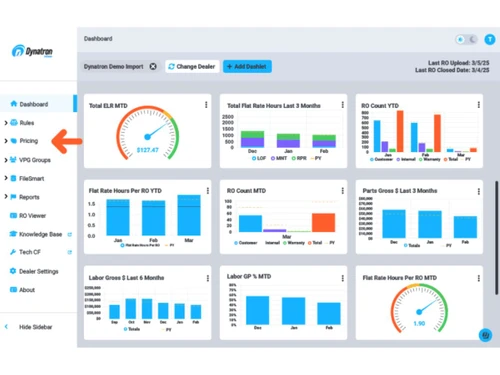Viewport: 500px width, 375px height.
Task: Click the Tech CF wrench icon
Action: point(13,252)
